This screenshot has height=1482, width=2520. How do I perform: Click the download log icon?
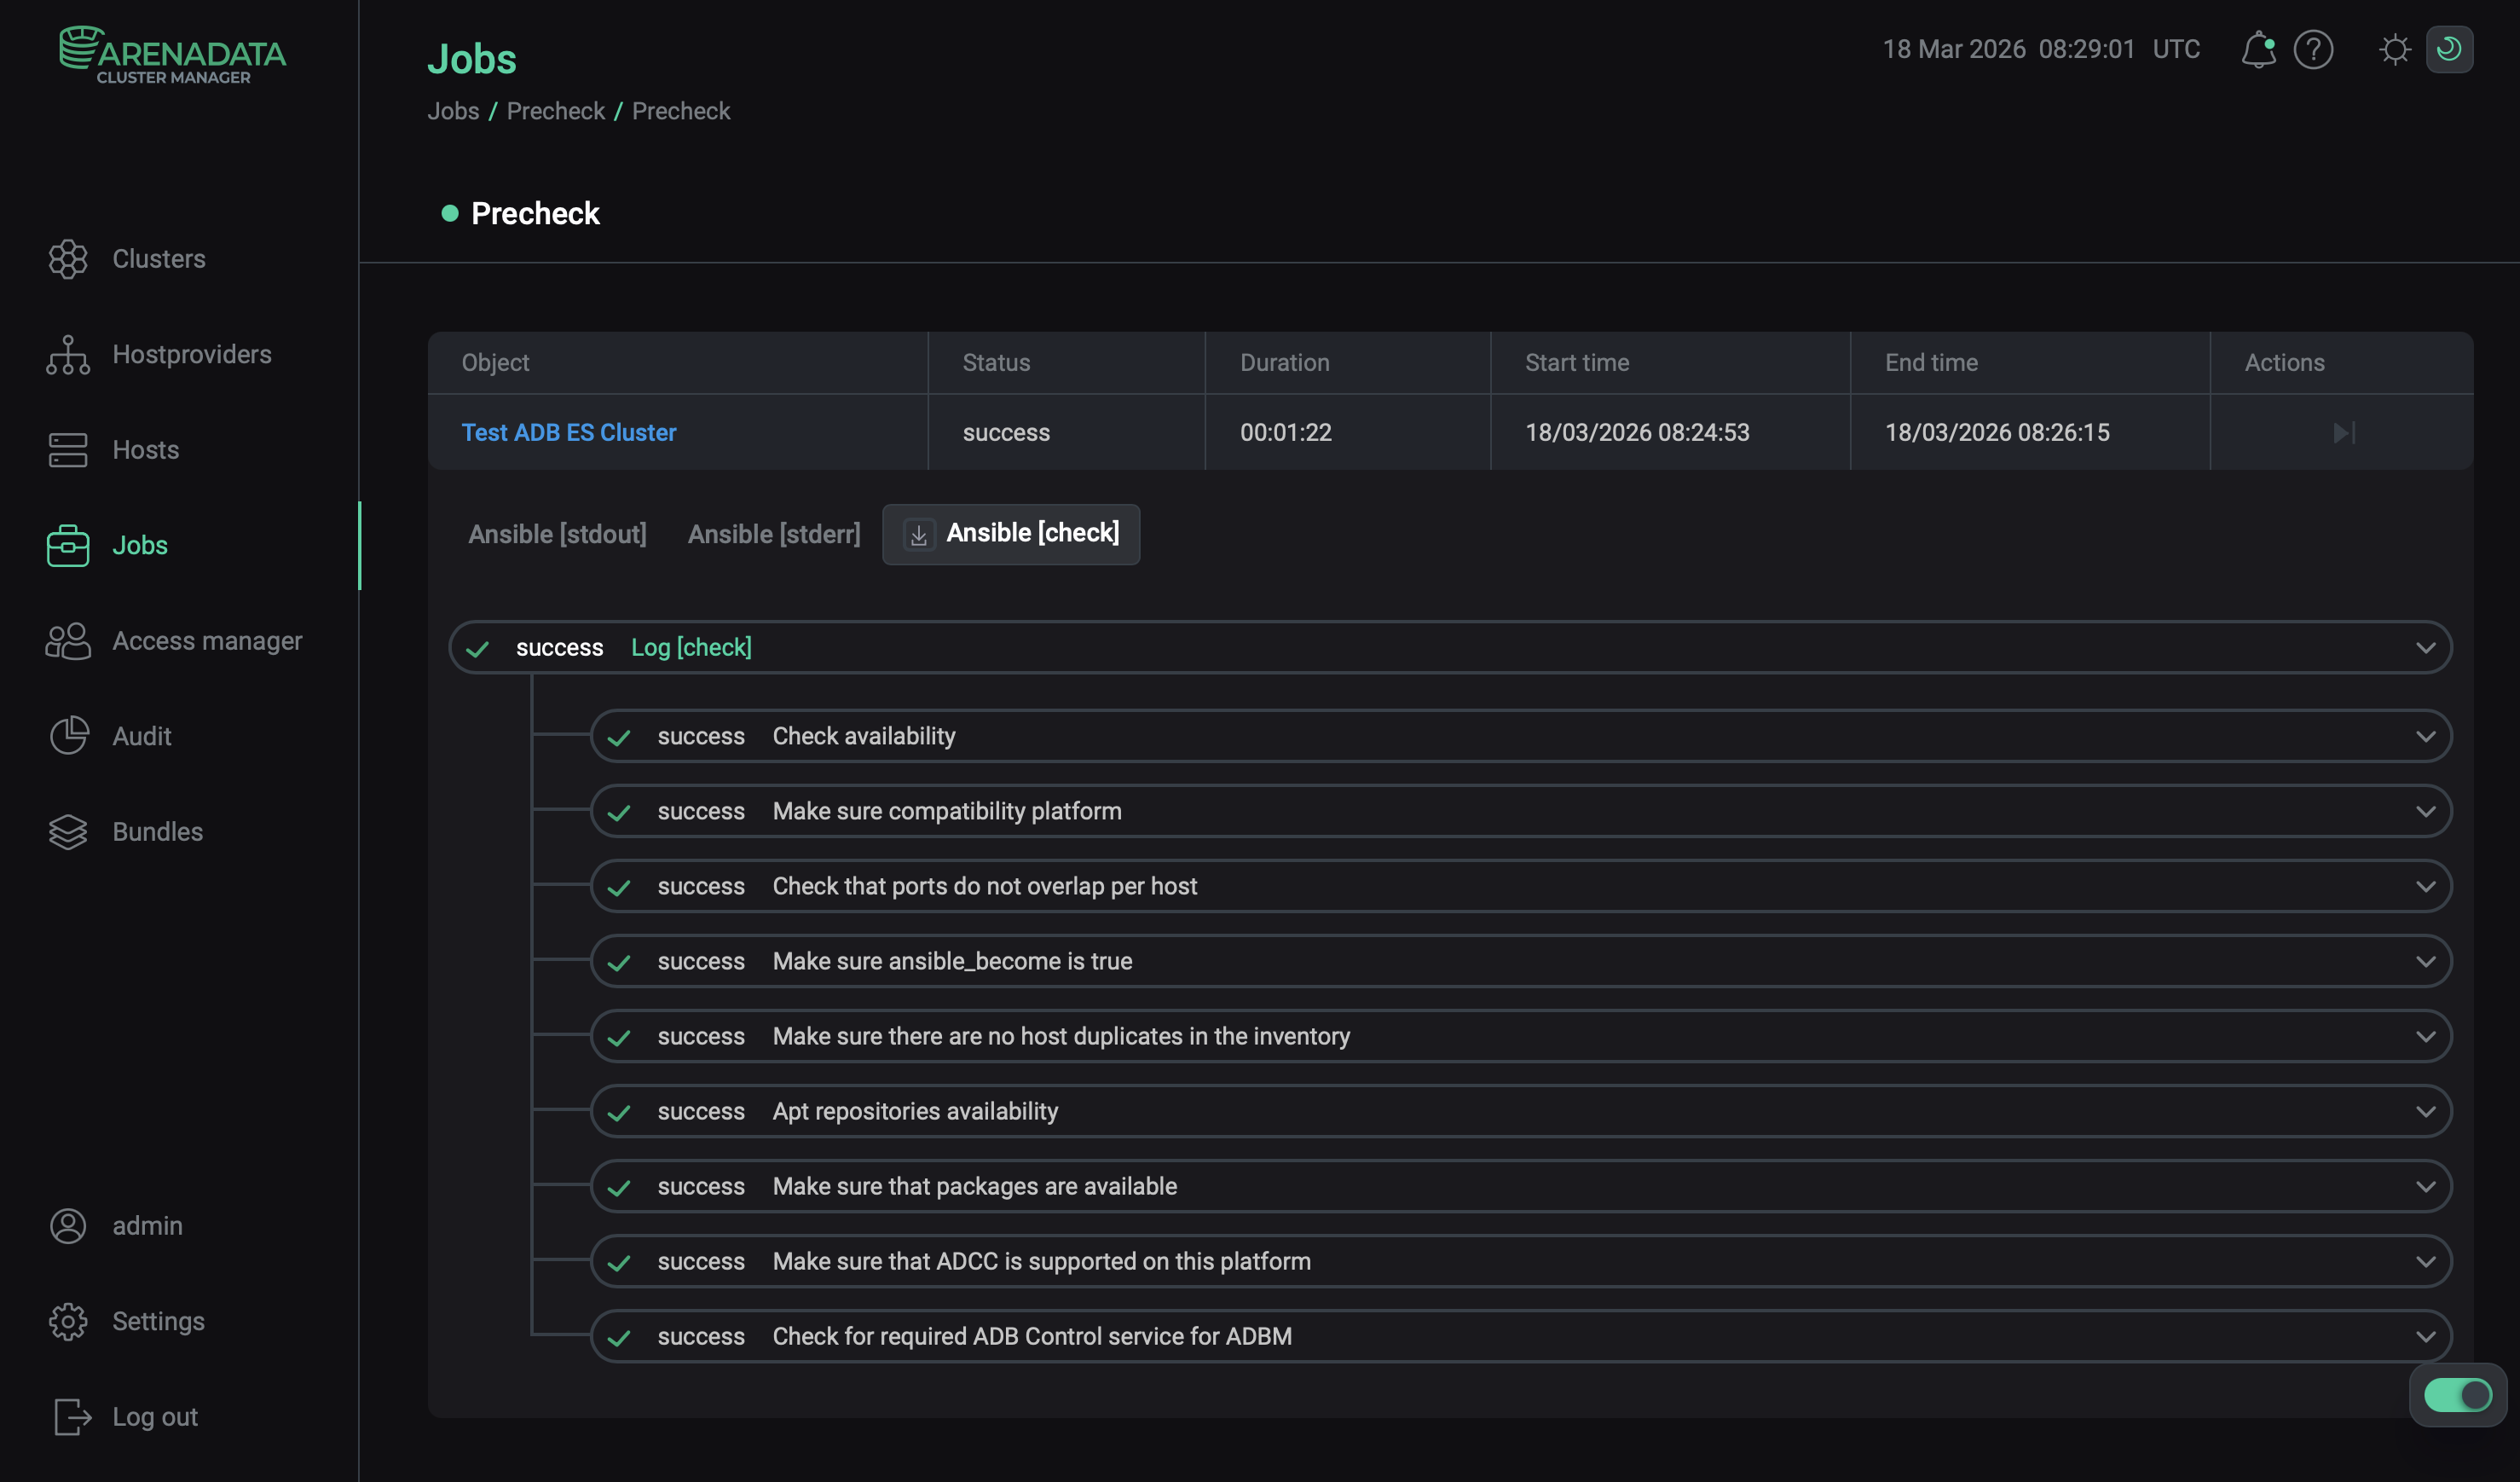pos(918,535)
